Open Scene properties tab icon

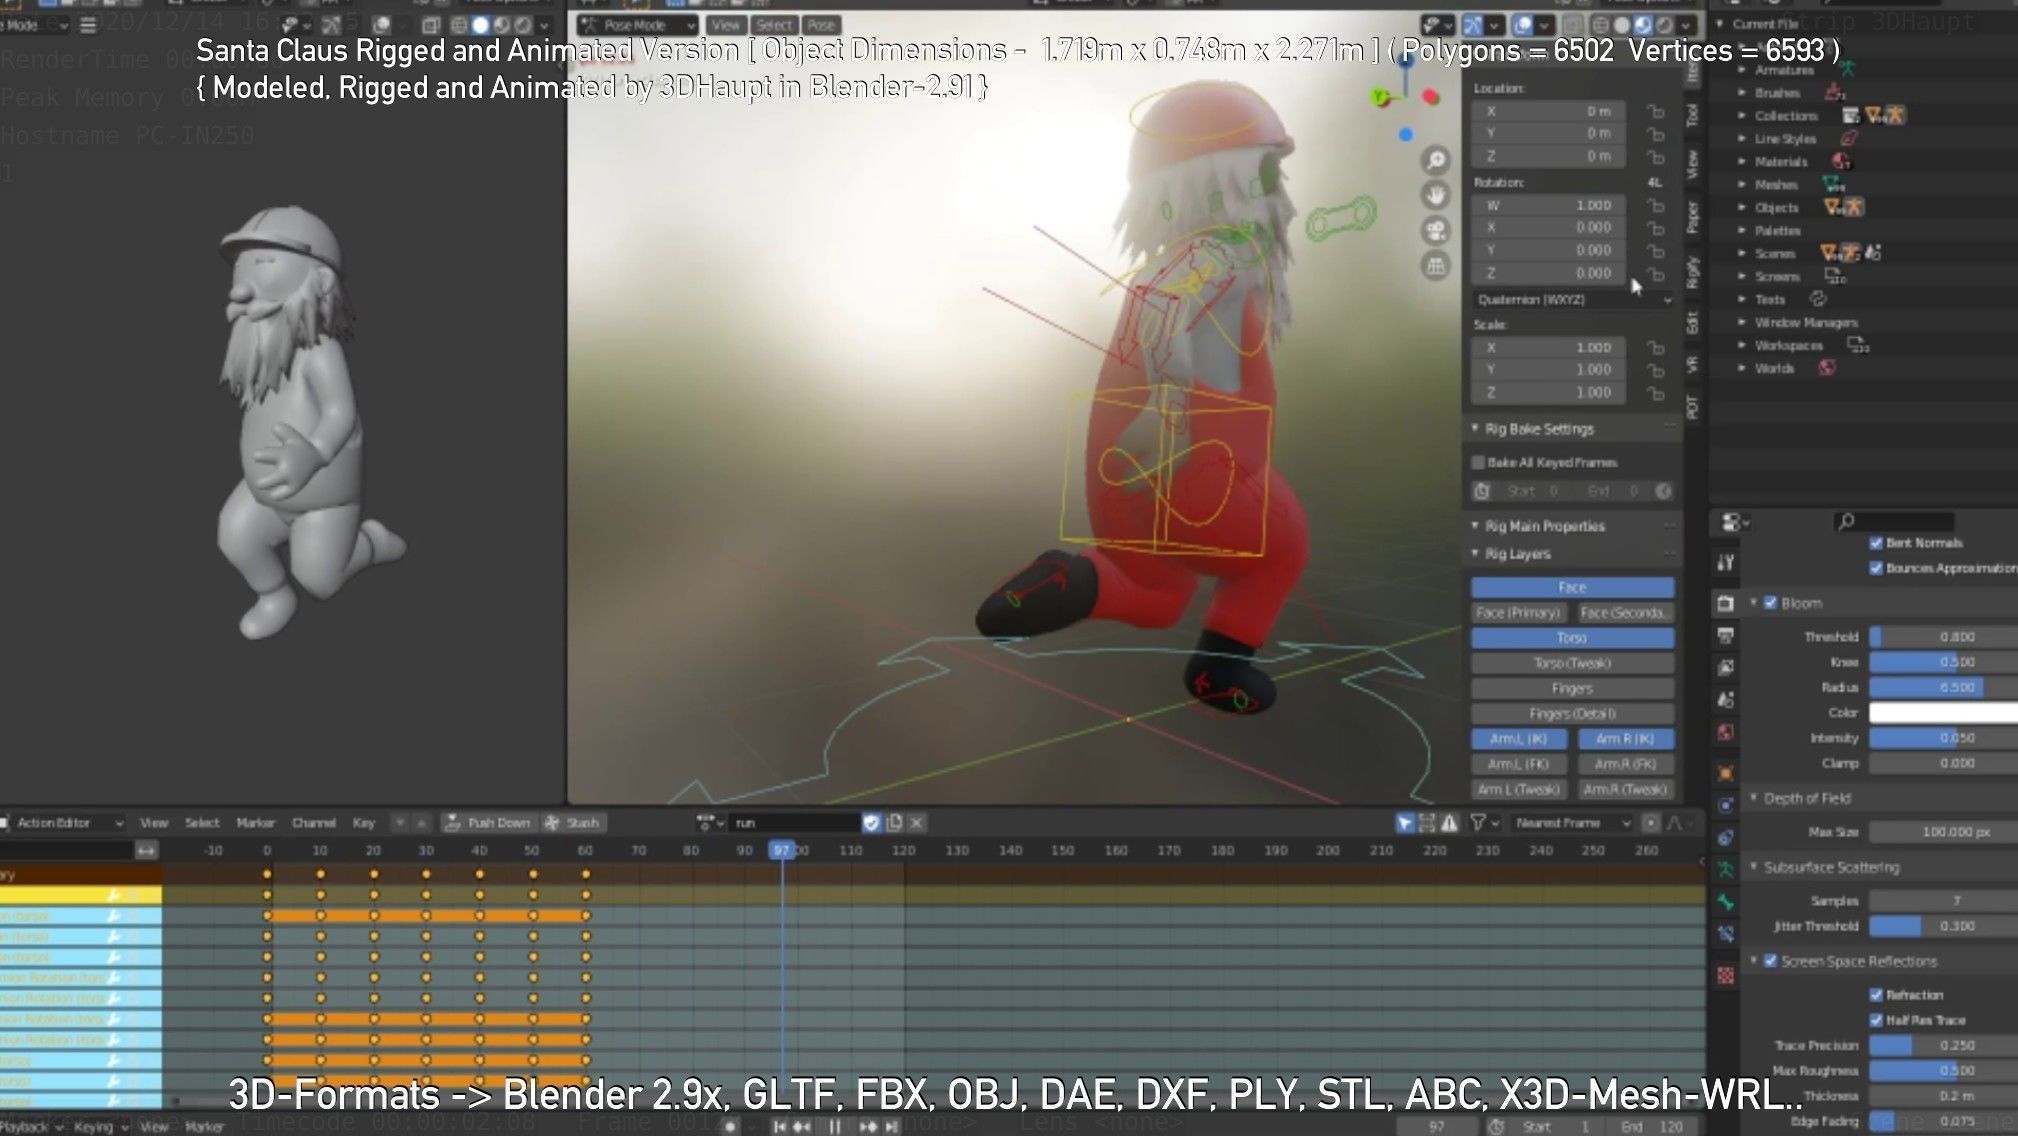[1725, 700]
